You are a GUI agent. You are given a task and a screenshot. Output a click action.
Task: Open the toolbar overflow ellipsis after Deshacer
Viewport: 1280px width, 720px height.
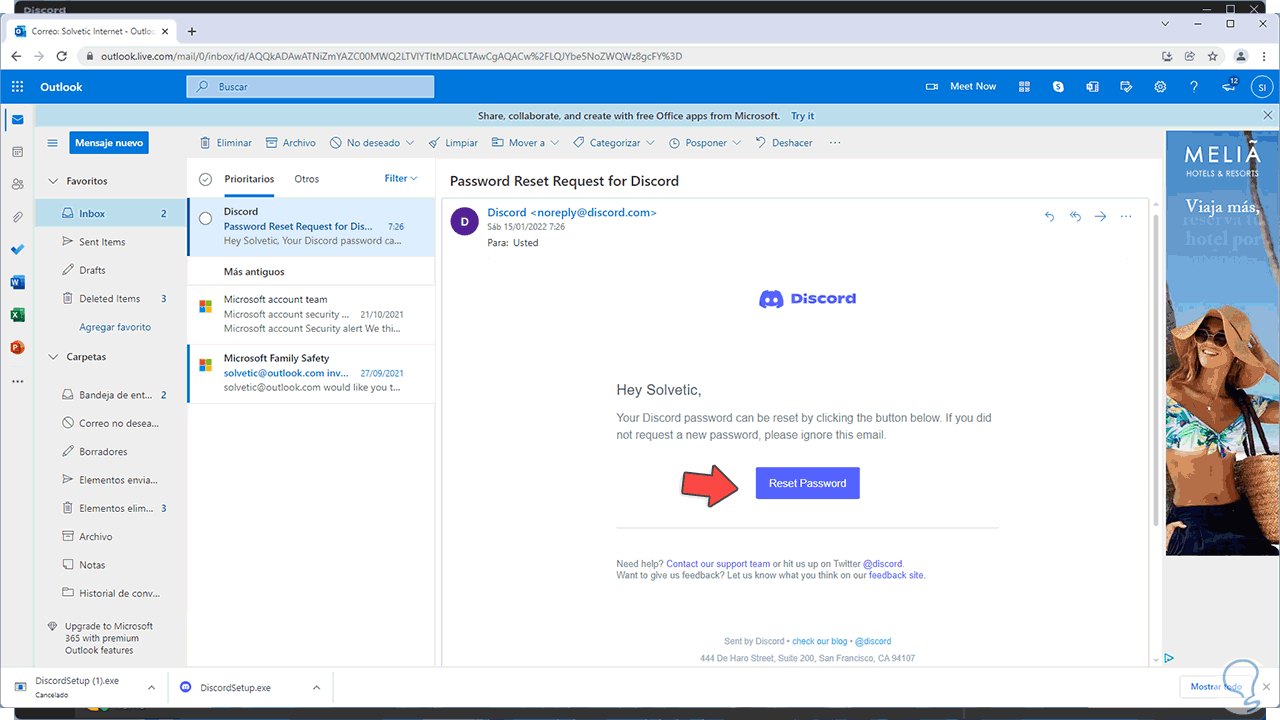835,143
